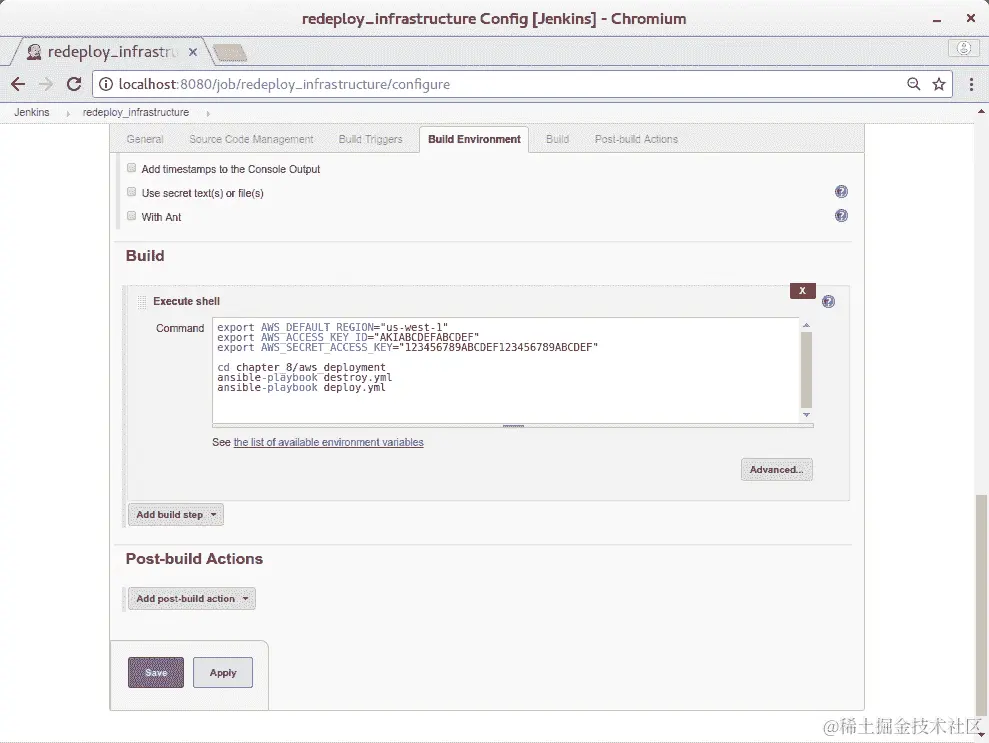Tick the With Ant checkbox
The image size is (989, 743).
131,216
